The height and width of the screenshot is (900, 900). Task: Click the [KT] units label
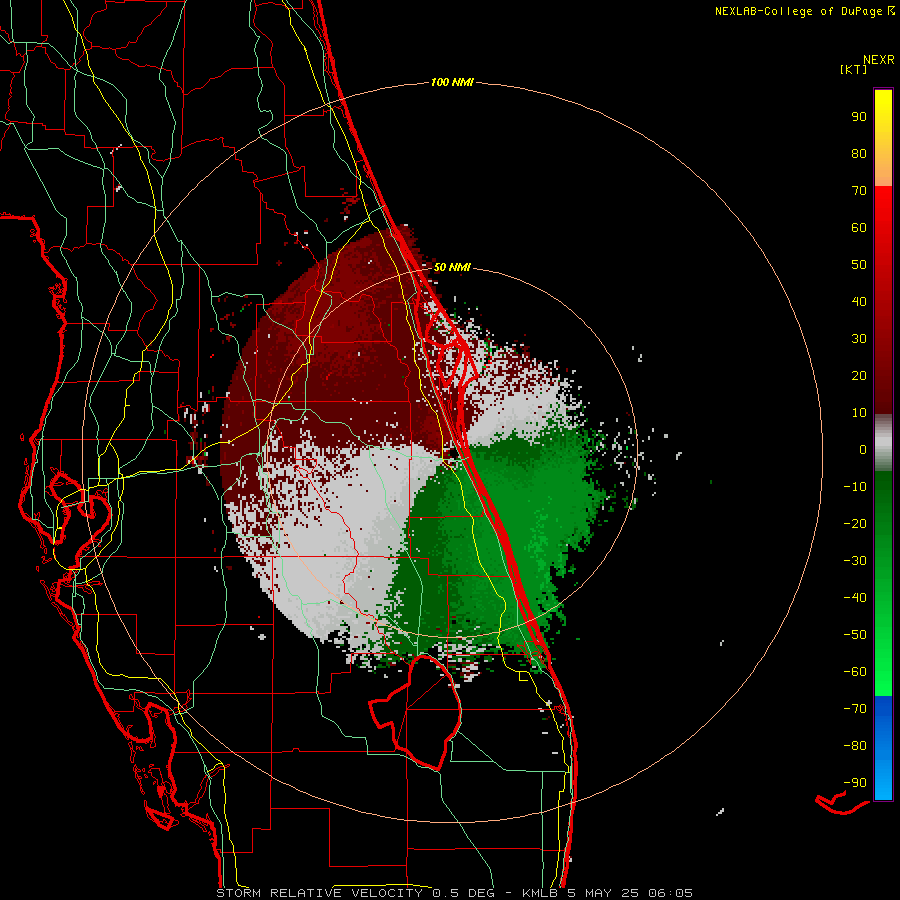pos(853,69)
